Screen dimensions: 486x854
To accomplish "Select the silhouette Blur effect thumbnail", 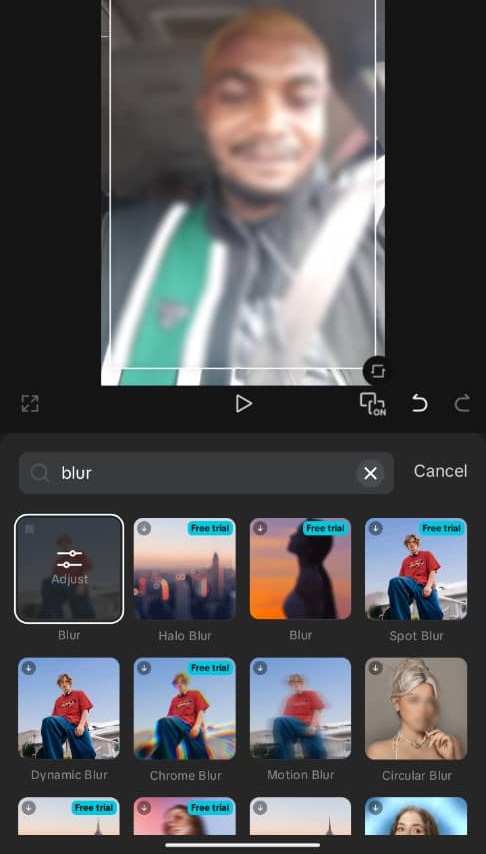I will pyautogui.click(x=300, y=569).
